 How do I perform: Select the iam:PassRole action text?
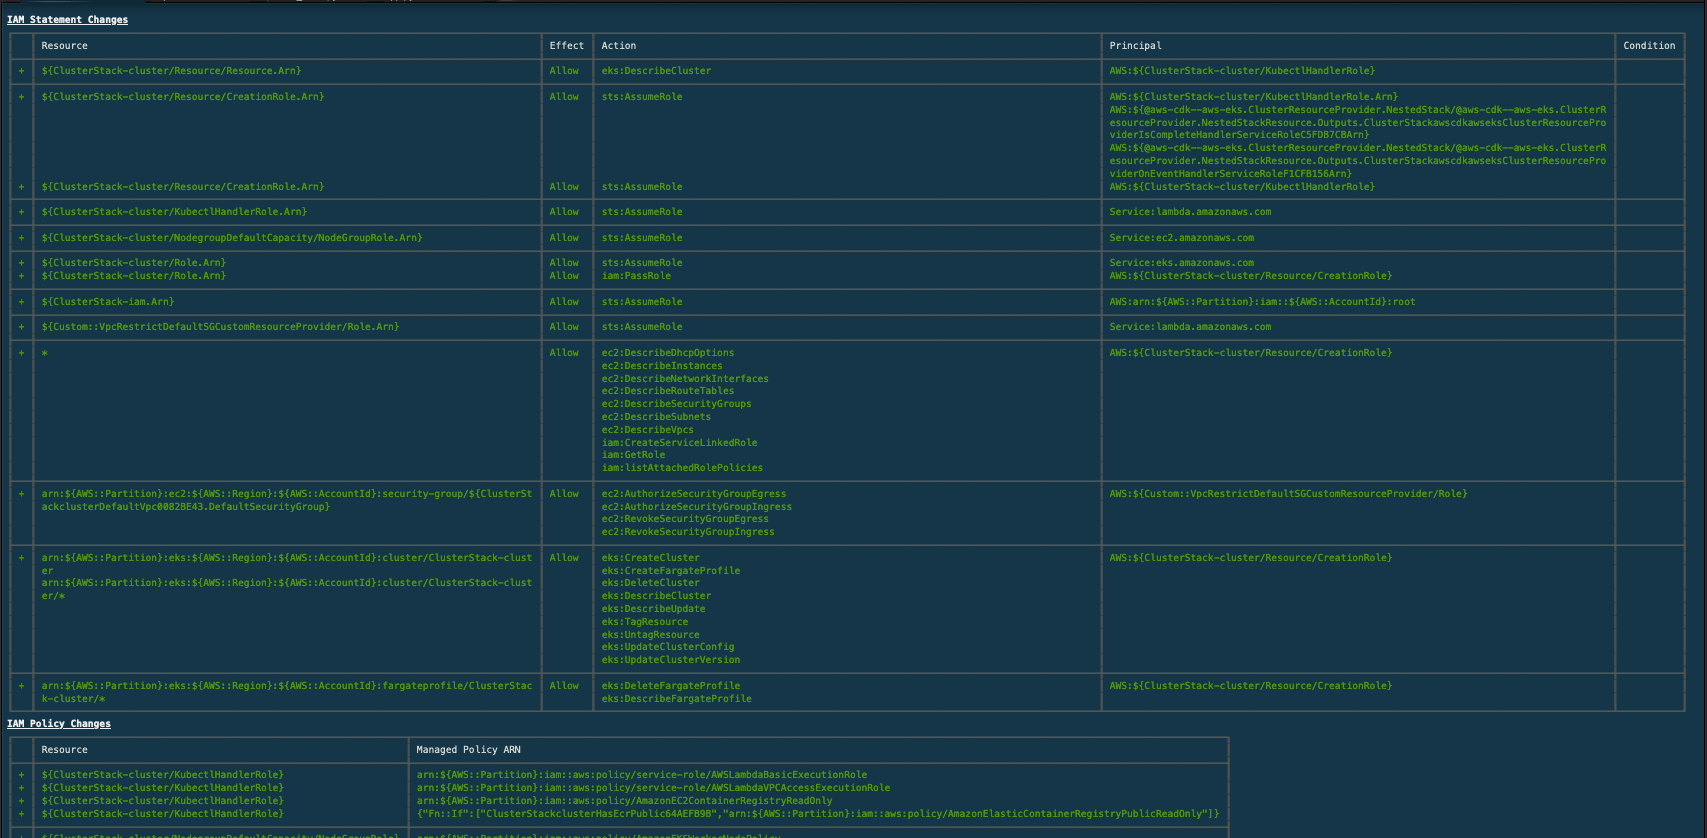(636, 276)
